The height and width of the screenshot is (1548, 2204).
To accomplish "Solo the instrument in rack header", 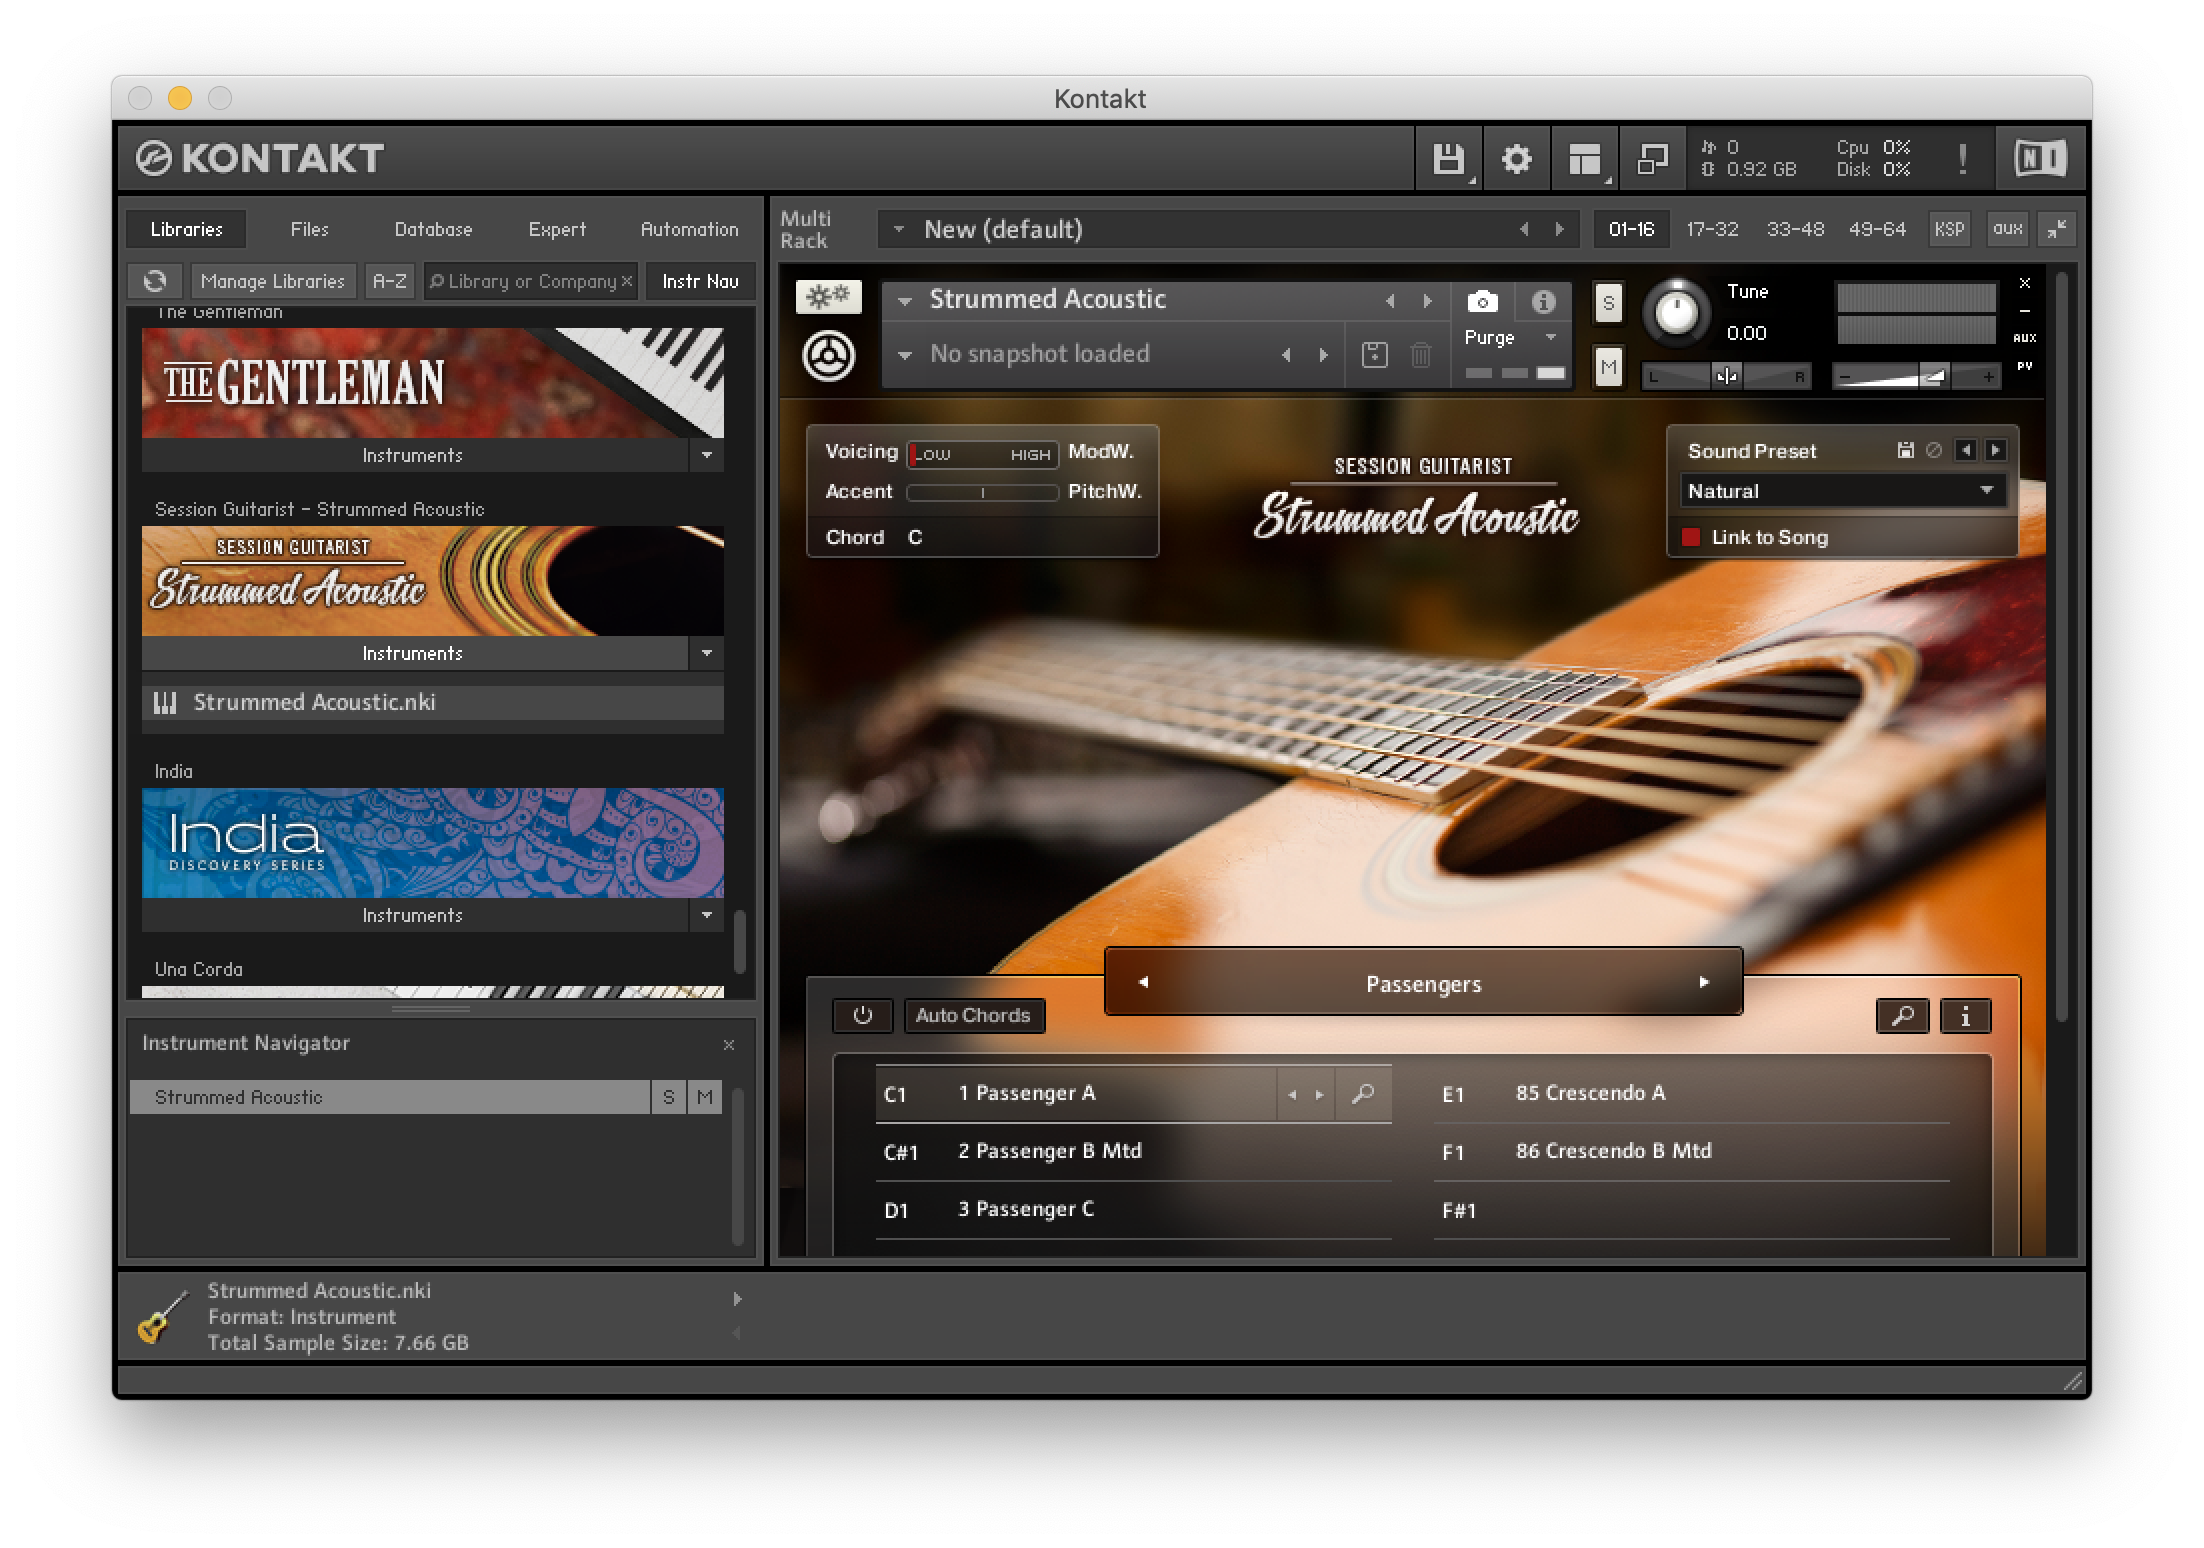I will point(1608,302).
